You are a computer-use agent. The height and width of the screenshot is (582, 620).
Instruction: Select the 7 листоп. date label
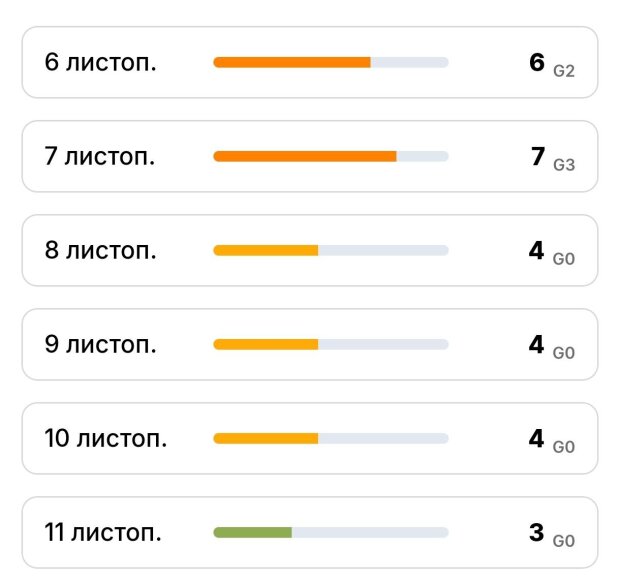tap(100, 156)
